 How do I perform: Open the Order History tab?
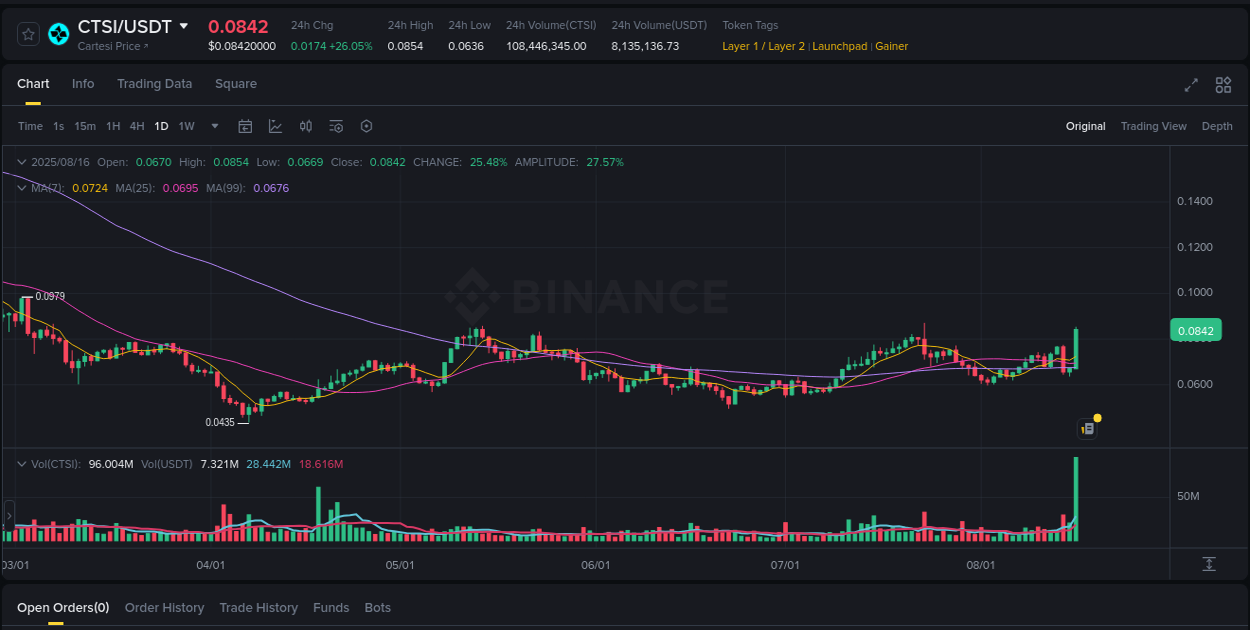point(164,607)
